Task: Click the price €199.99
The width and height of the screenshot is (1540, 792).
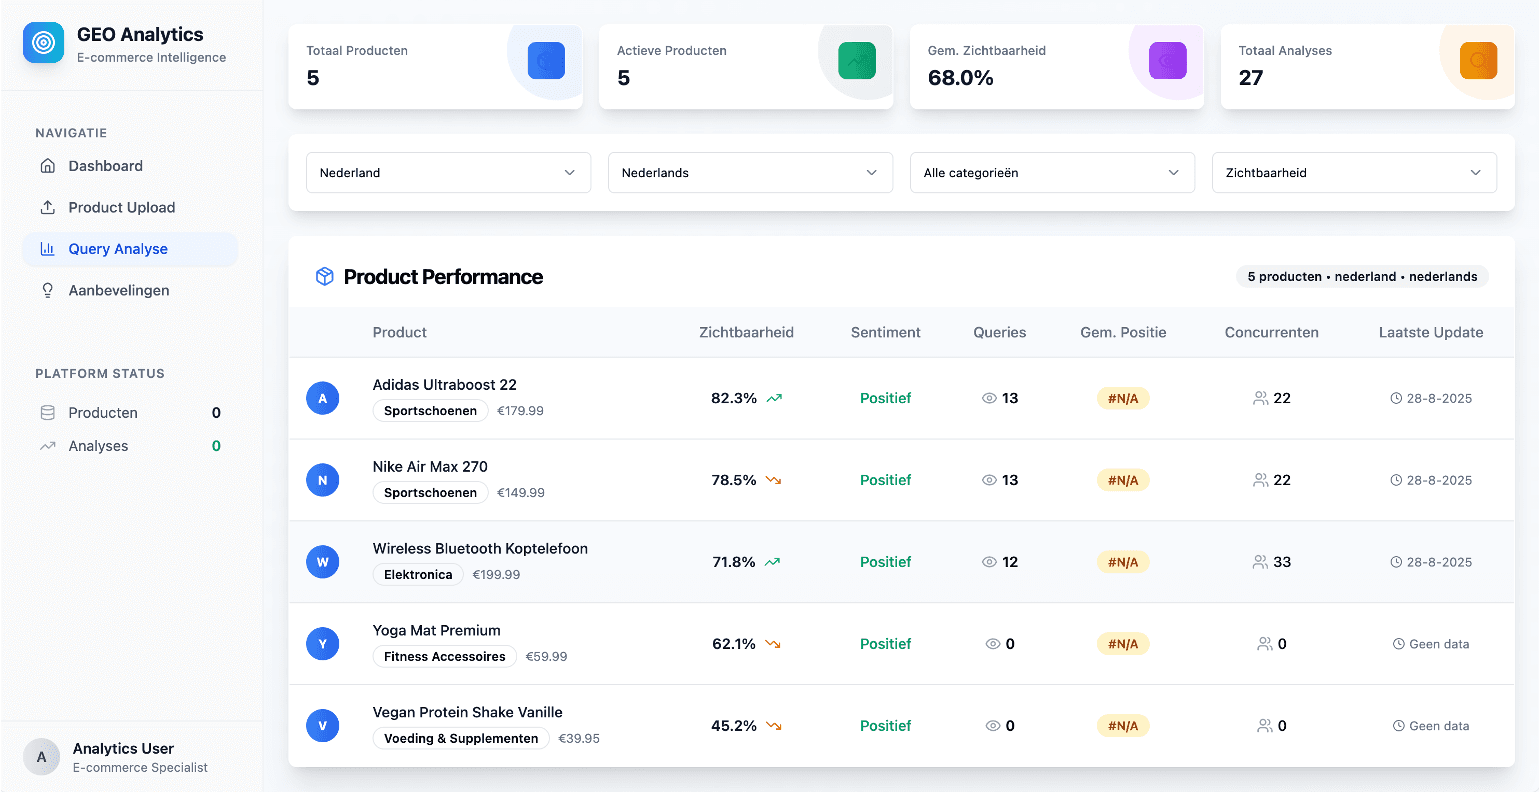Action: coord(496,574)
